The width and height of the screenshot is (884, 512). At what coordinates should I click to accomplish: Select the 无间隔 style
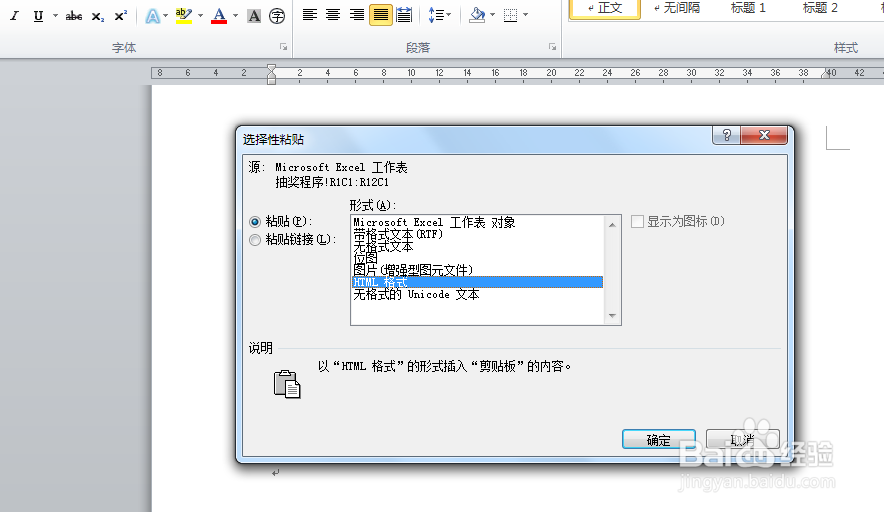pos(677,8)
